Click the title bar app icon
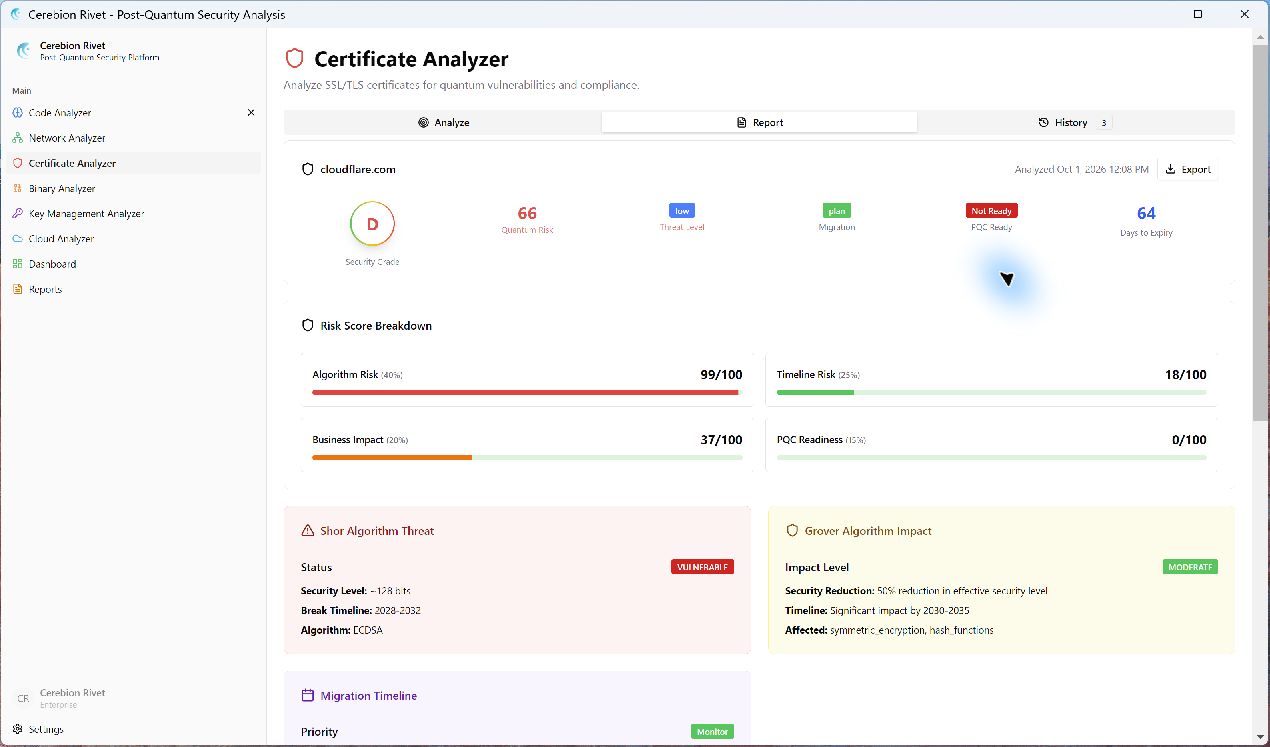The width and height of the screenshot is (1270, 747). [x=15, y=14]
